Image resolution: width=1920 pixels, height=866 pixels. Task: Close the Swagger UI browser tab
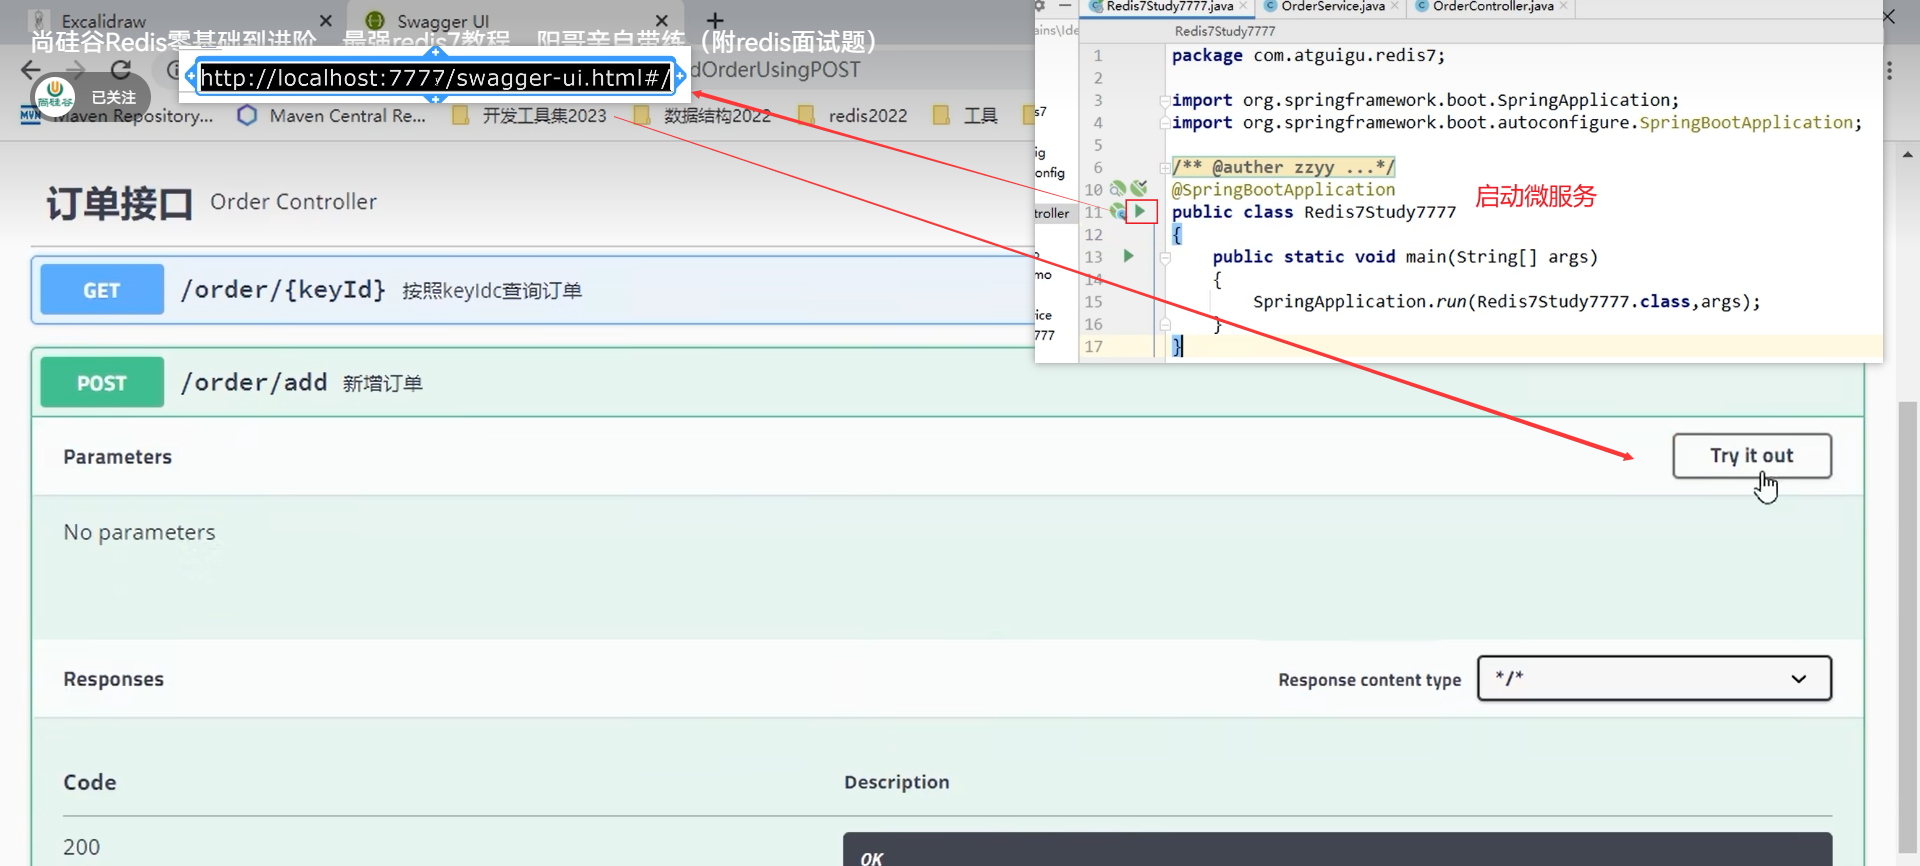click(662, 20)
